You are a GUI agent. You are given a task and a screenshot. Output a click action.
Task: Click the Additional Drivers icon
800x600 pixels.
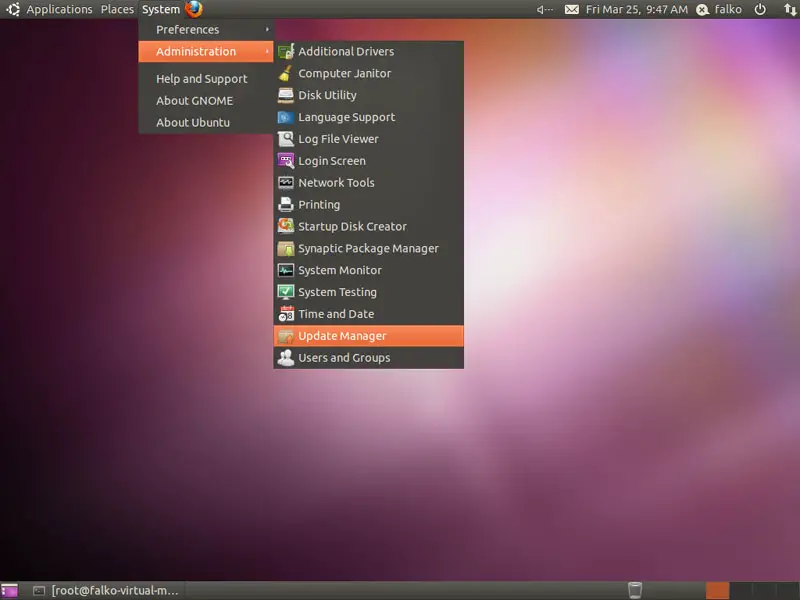(286, 51)
